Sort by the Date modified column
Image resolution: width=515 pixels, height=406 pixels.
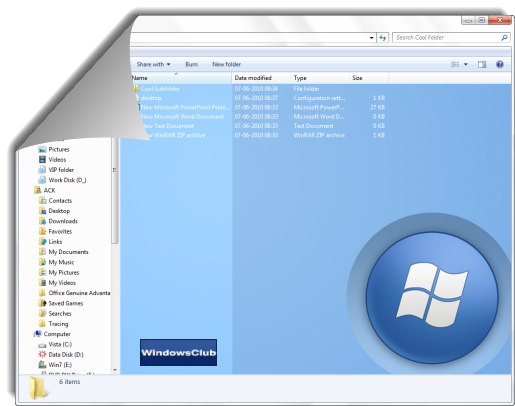point(261,78)
